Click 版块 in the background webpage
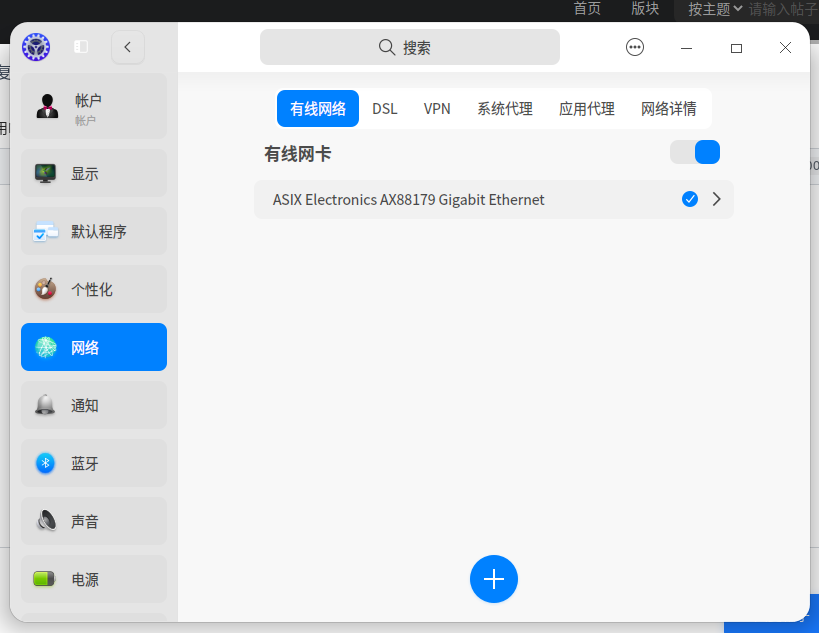 (x=645, y=9)
